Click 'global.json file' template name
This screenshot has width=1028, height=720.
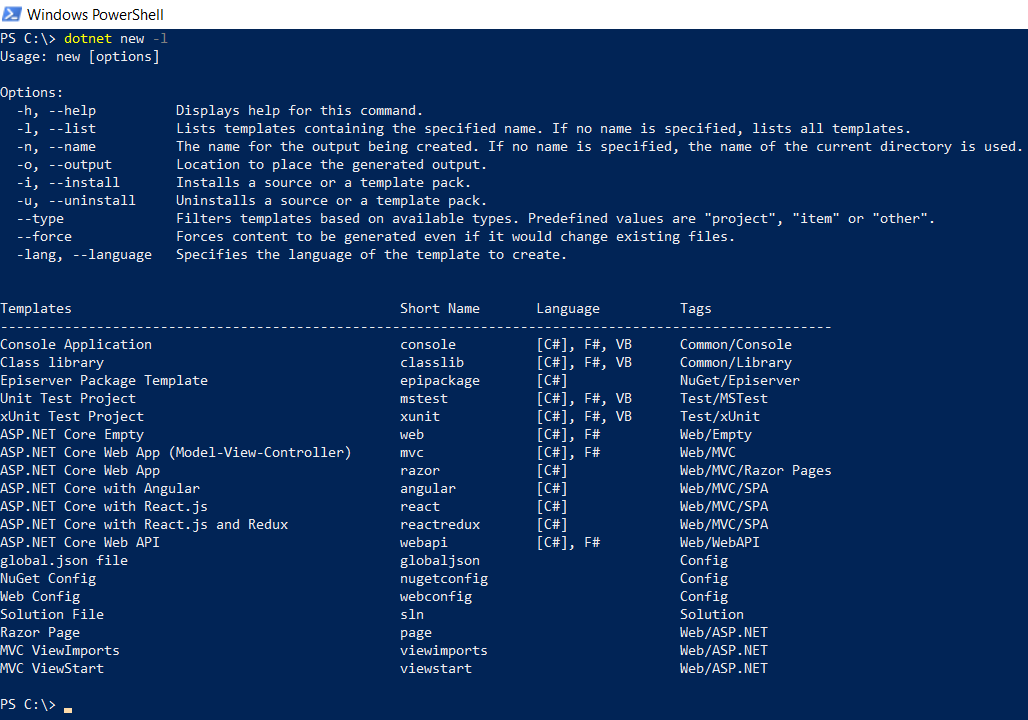click(64, 561)
